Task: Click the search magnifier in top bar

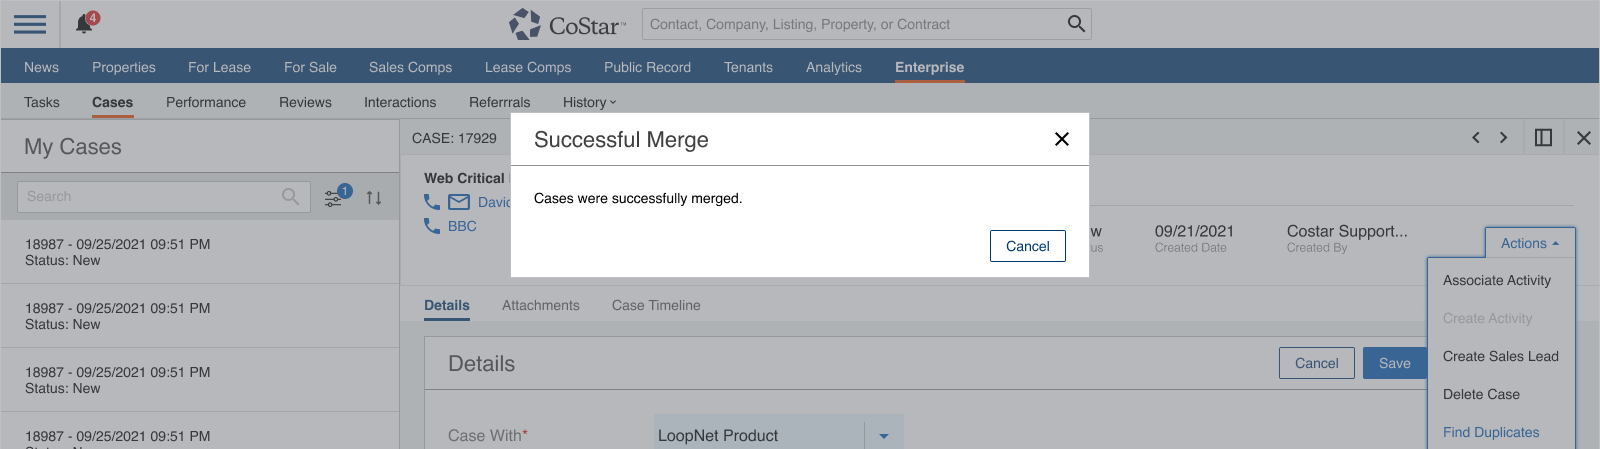Action: 1076,24
